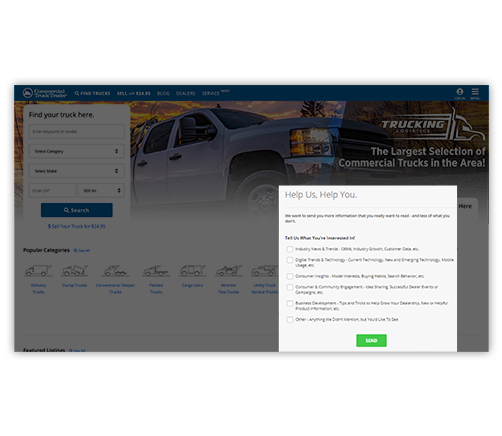The width and height of the screenshot is (502, 436).
Task: Click the Conventional Sleeper Trucks icon
Action: [x=115, y=271]
